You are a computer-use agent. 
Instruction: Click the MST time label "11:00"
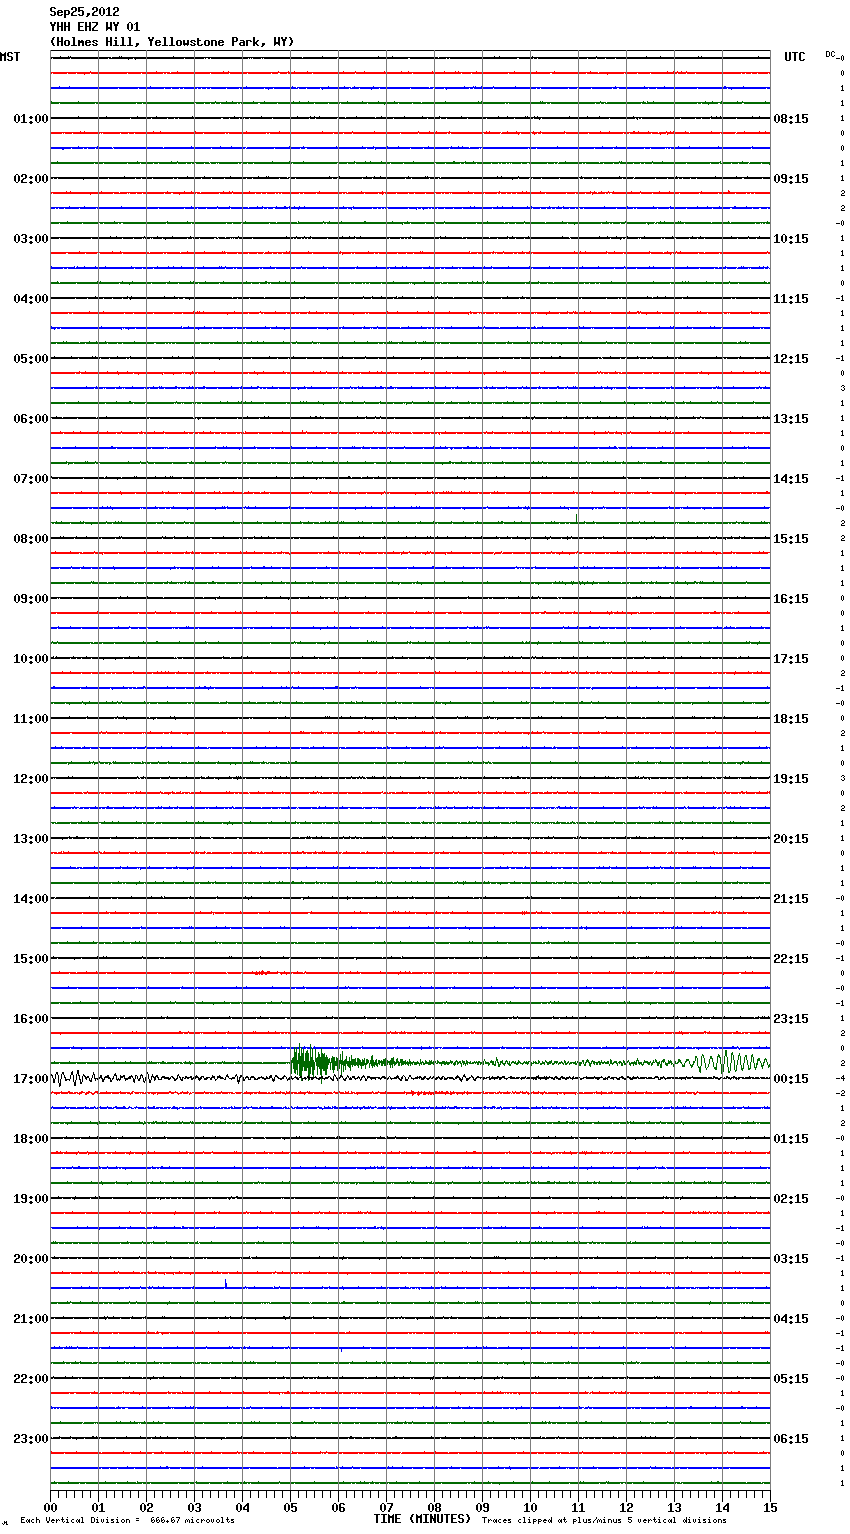pos(31,719)
